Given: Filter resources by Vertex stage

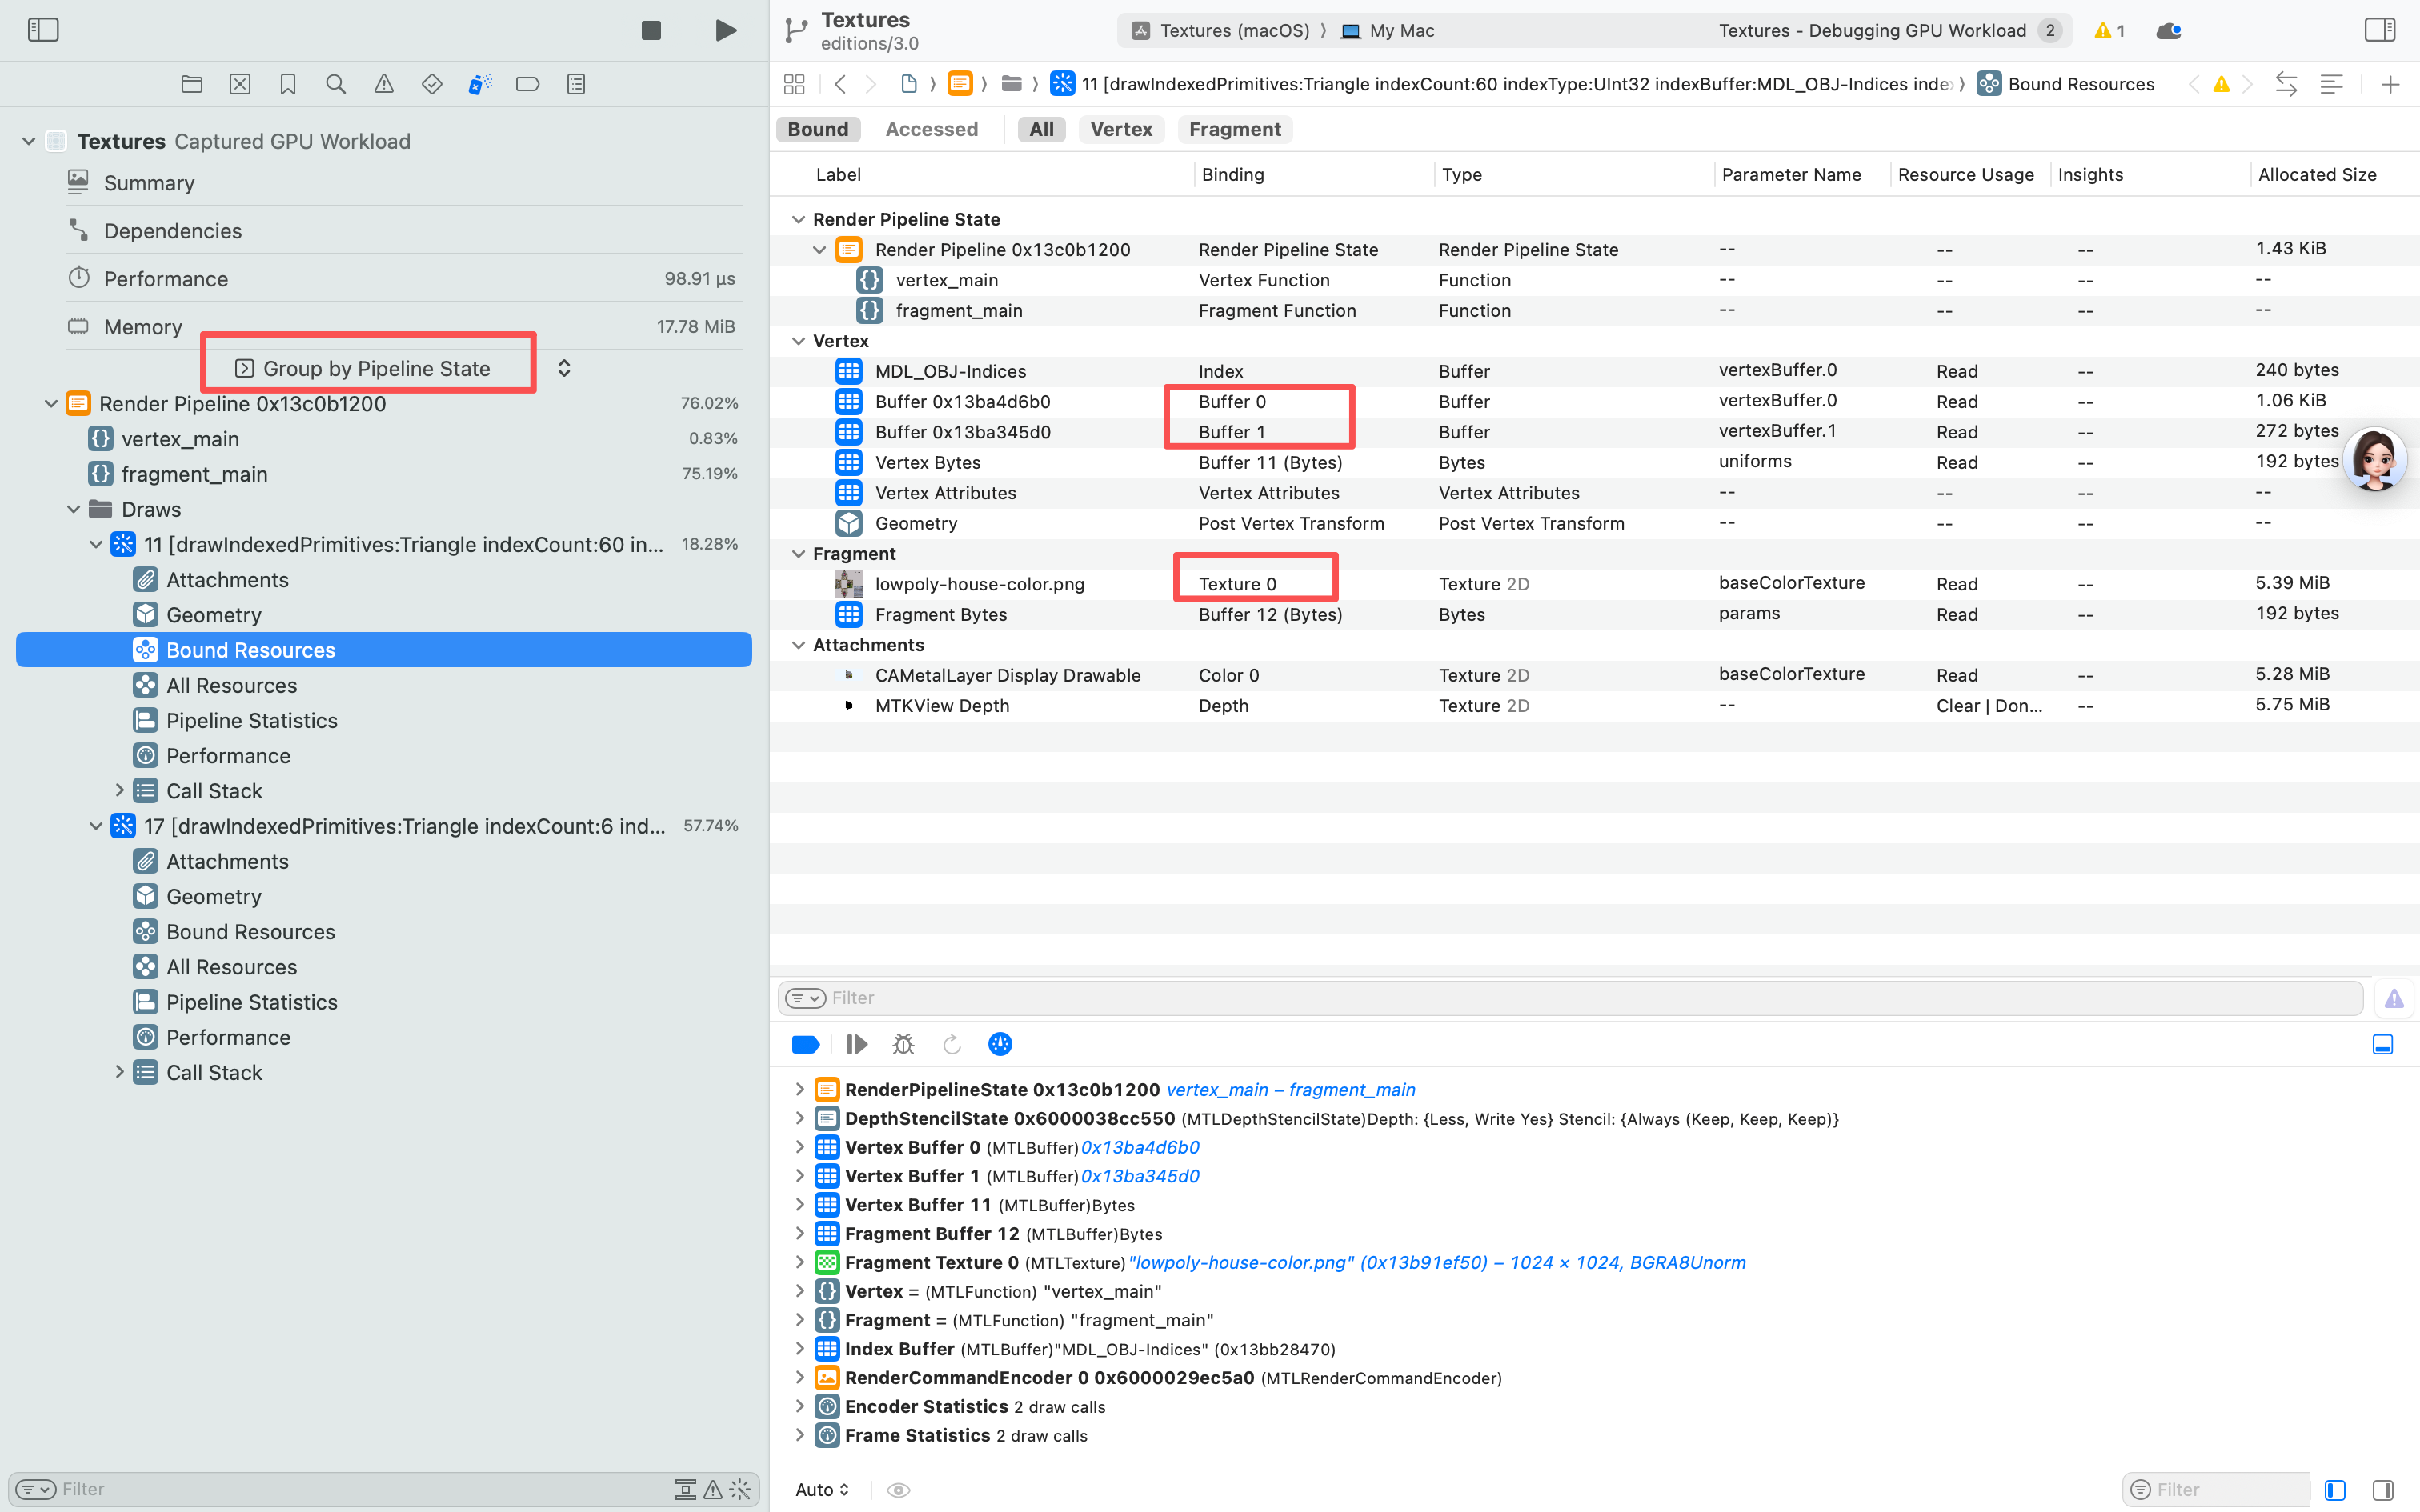Looking at the screenshot, I should [1121, 129].
